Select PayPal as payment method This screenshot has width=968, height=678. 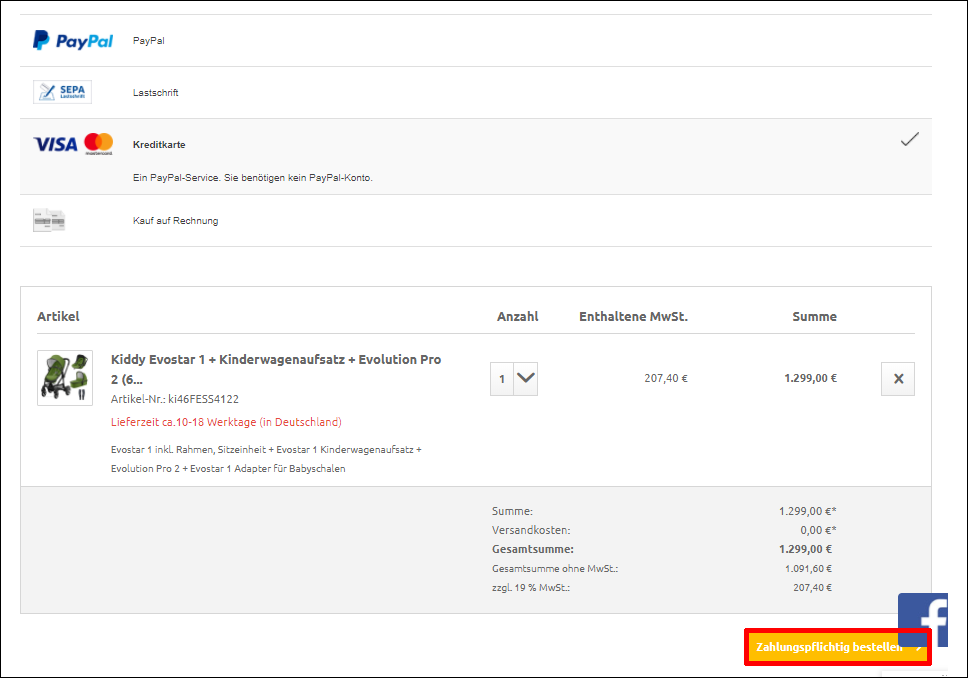pyautogui.click(x=475, y=41)
